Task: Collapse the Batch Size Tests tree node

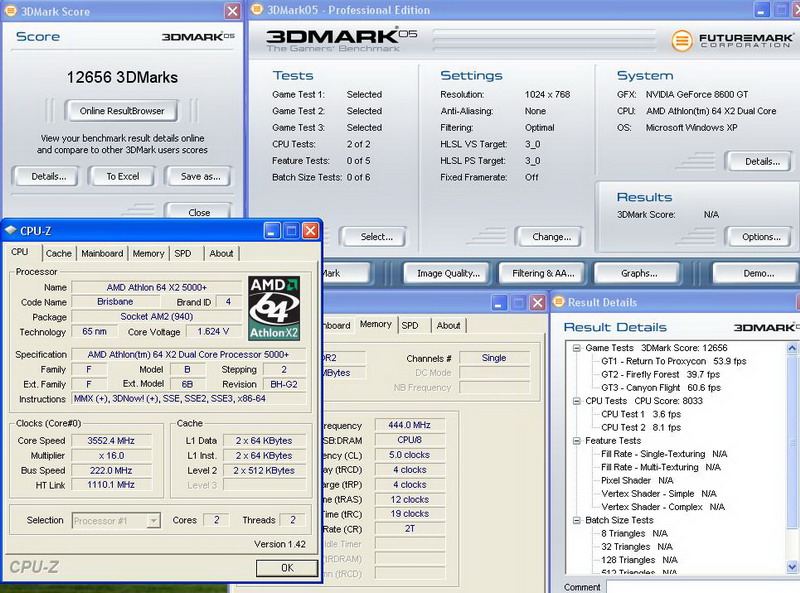Action: pyautogui.click(x=577, y=521)
